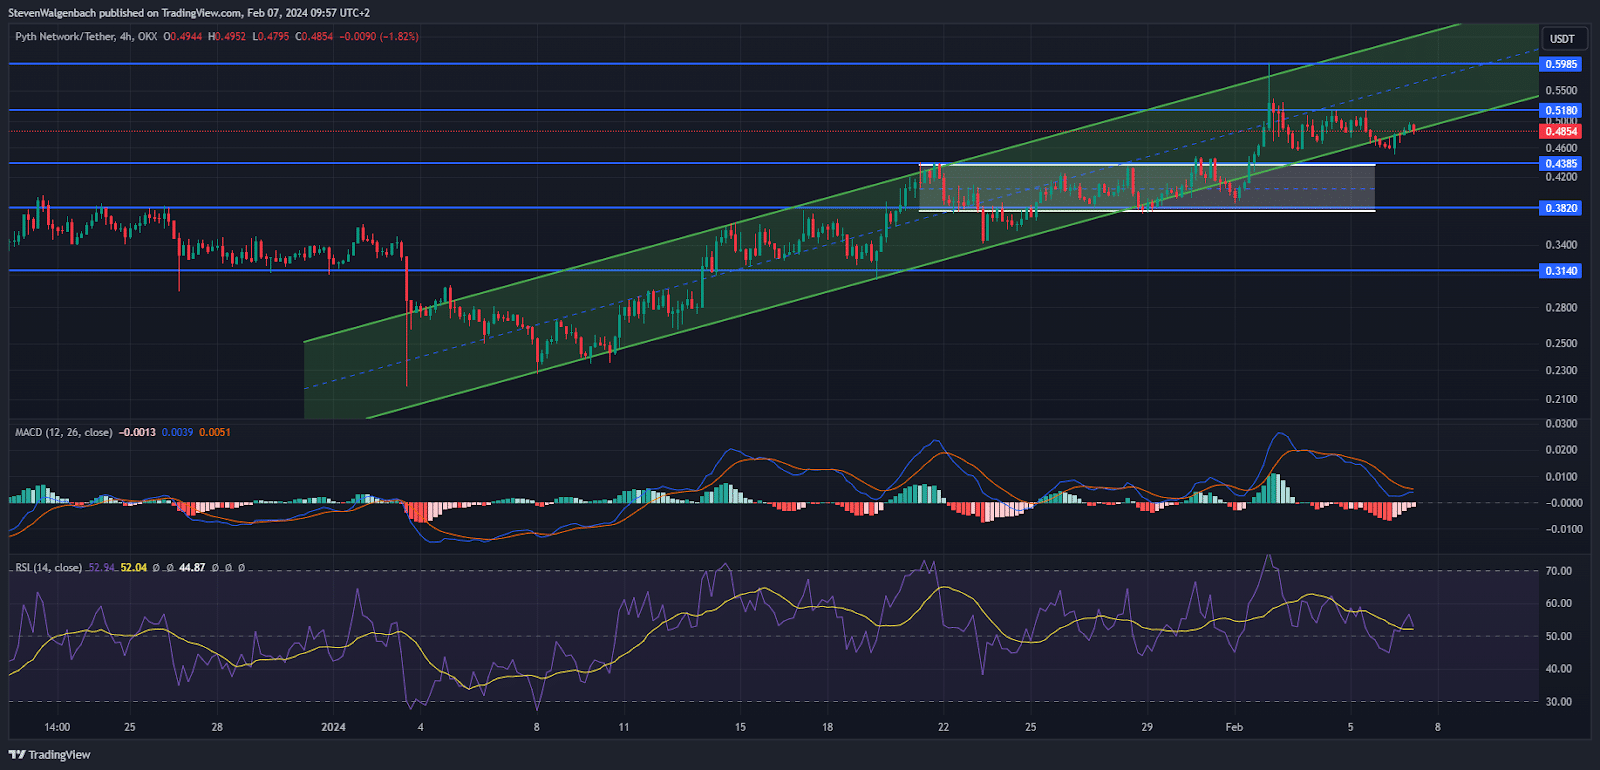
Task: Select the MACD line value 0.0039
Action: pos(178,433)
